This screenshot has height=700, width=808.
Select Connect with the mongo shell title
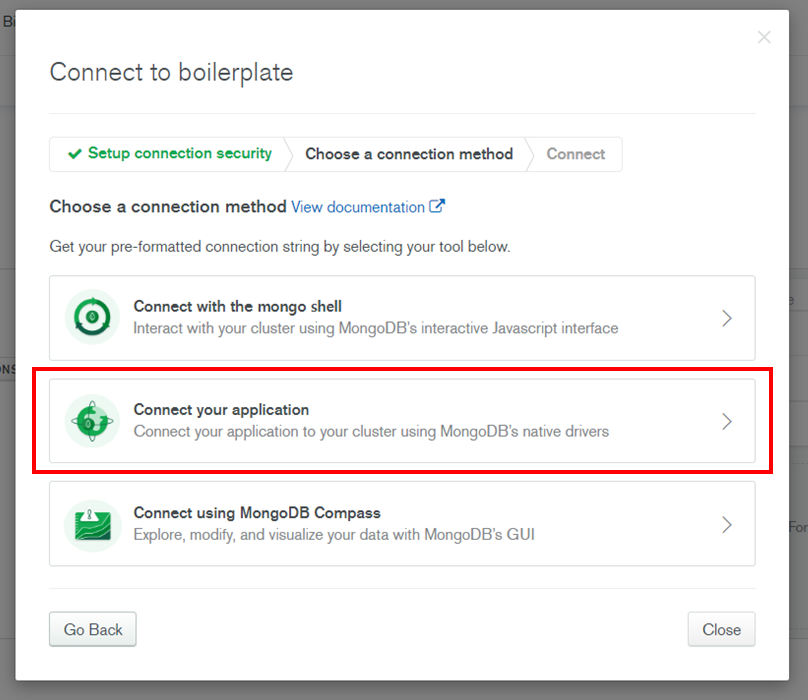click(x=238, y=307)
